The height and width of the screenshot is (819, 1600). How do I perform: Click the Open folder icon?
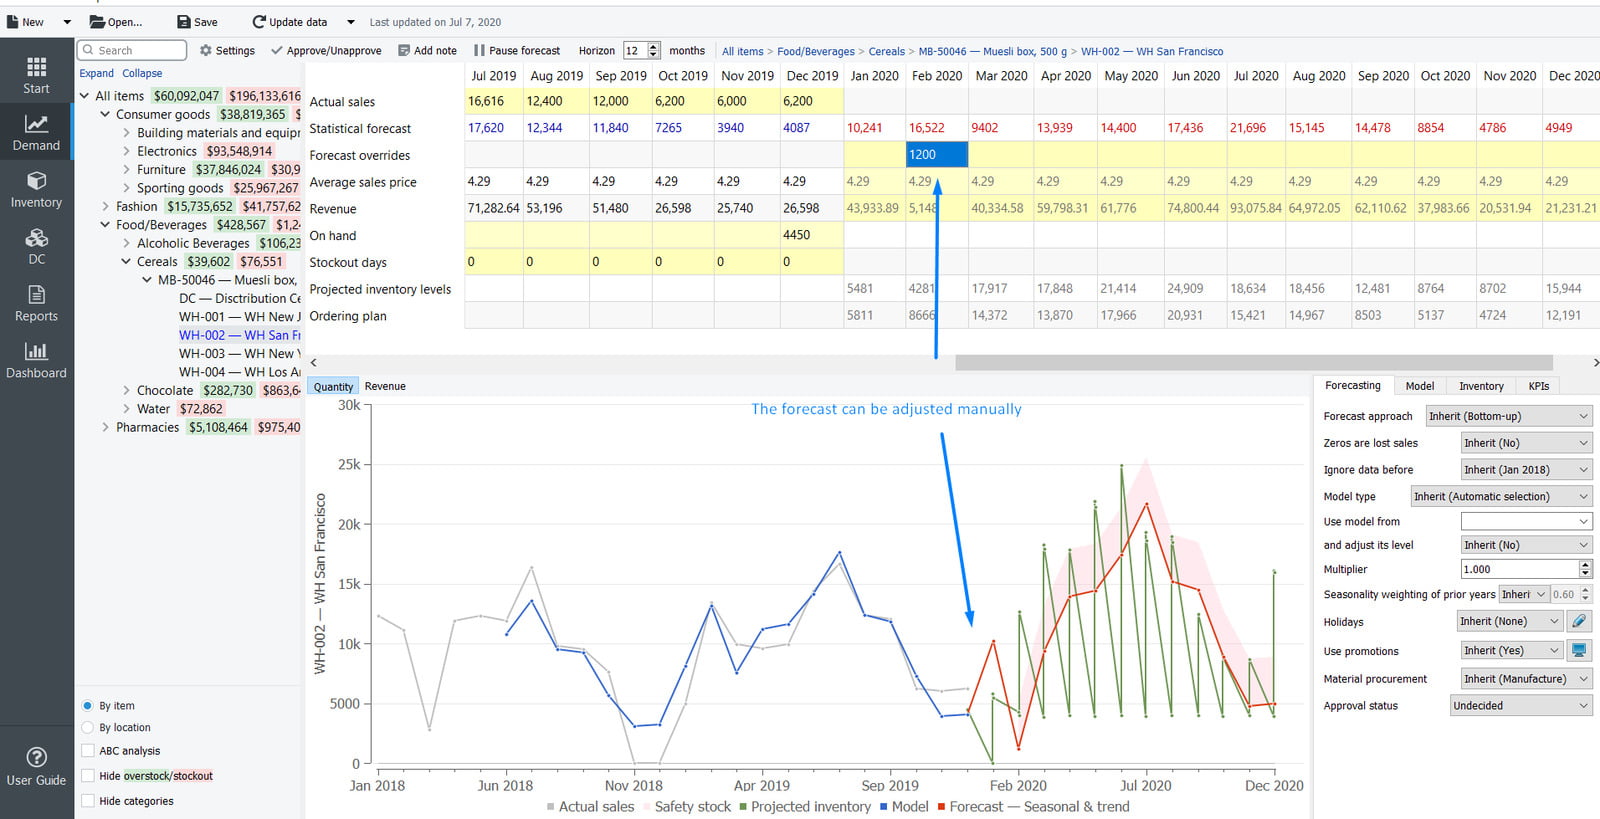coord(97,22)
